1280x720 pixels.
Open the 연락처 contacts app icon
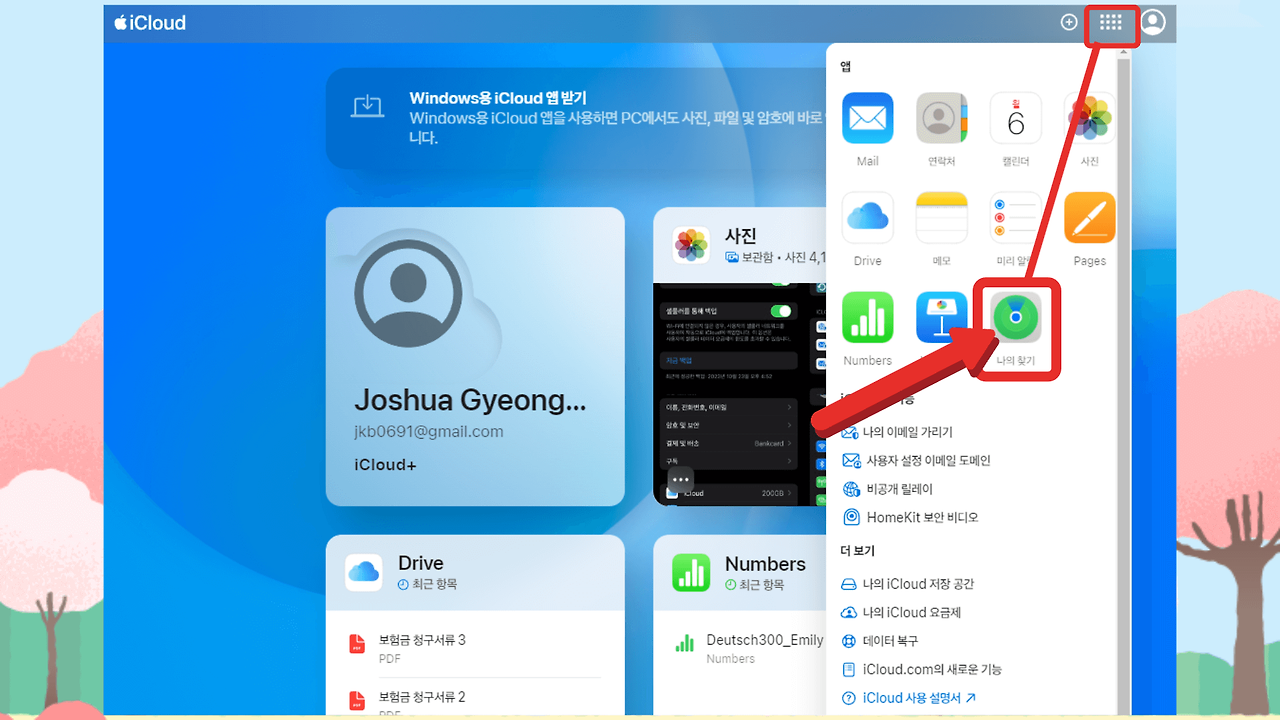(941, 118)
